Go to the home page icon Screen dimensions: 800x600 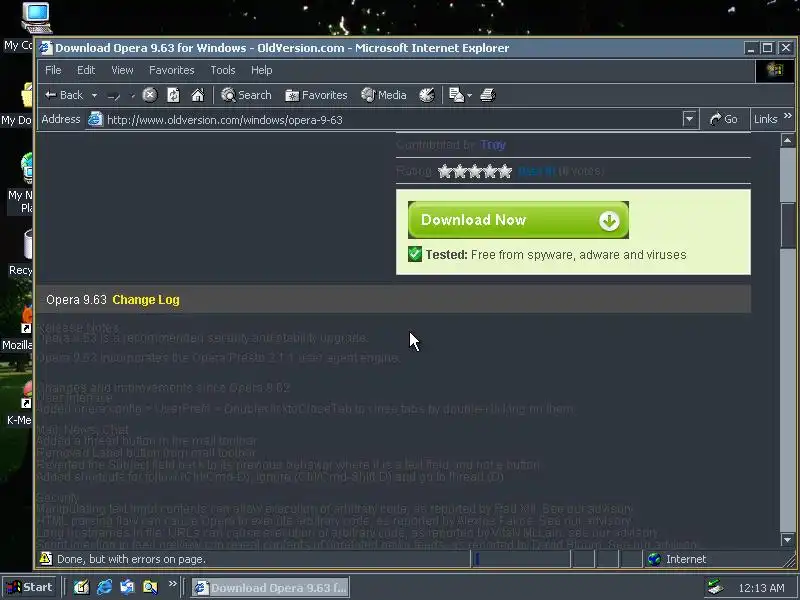(x=198, y=95)
